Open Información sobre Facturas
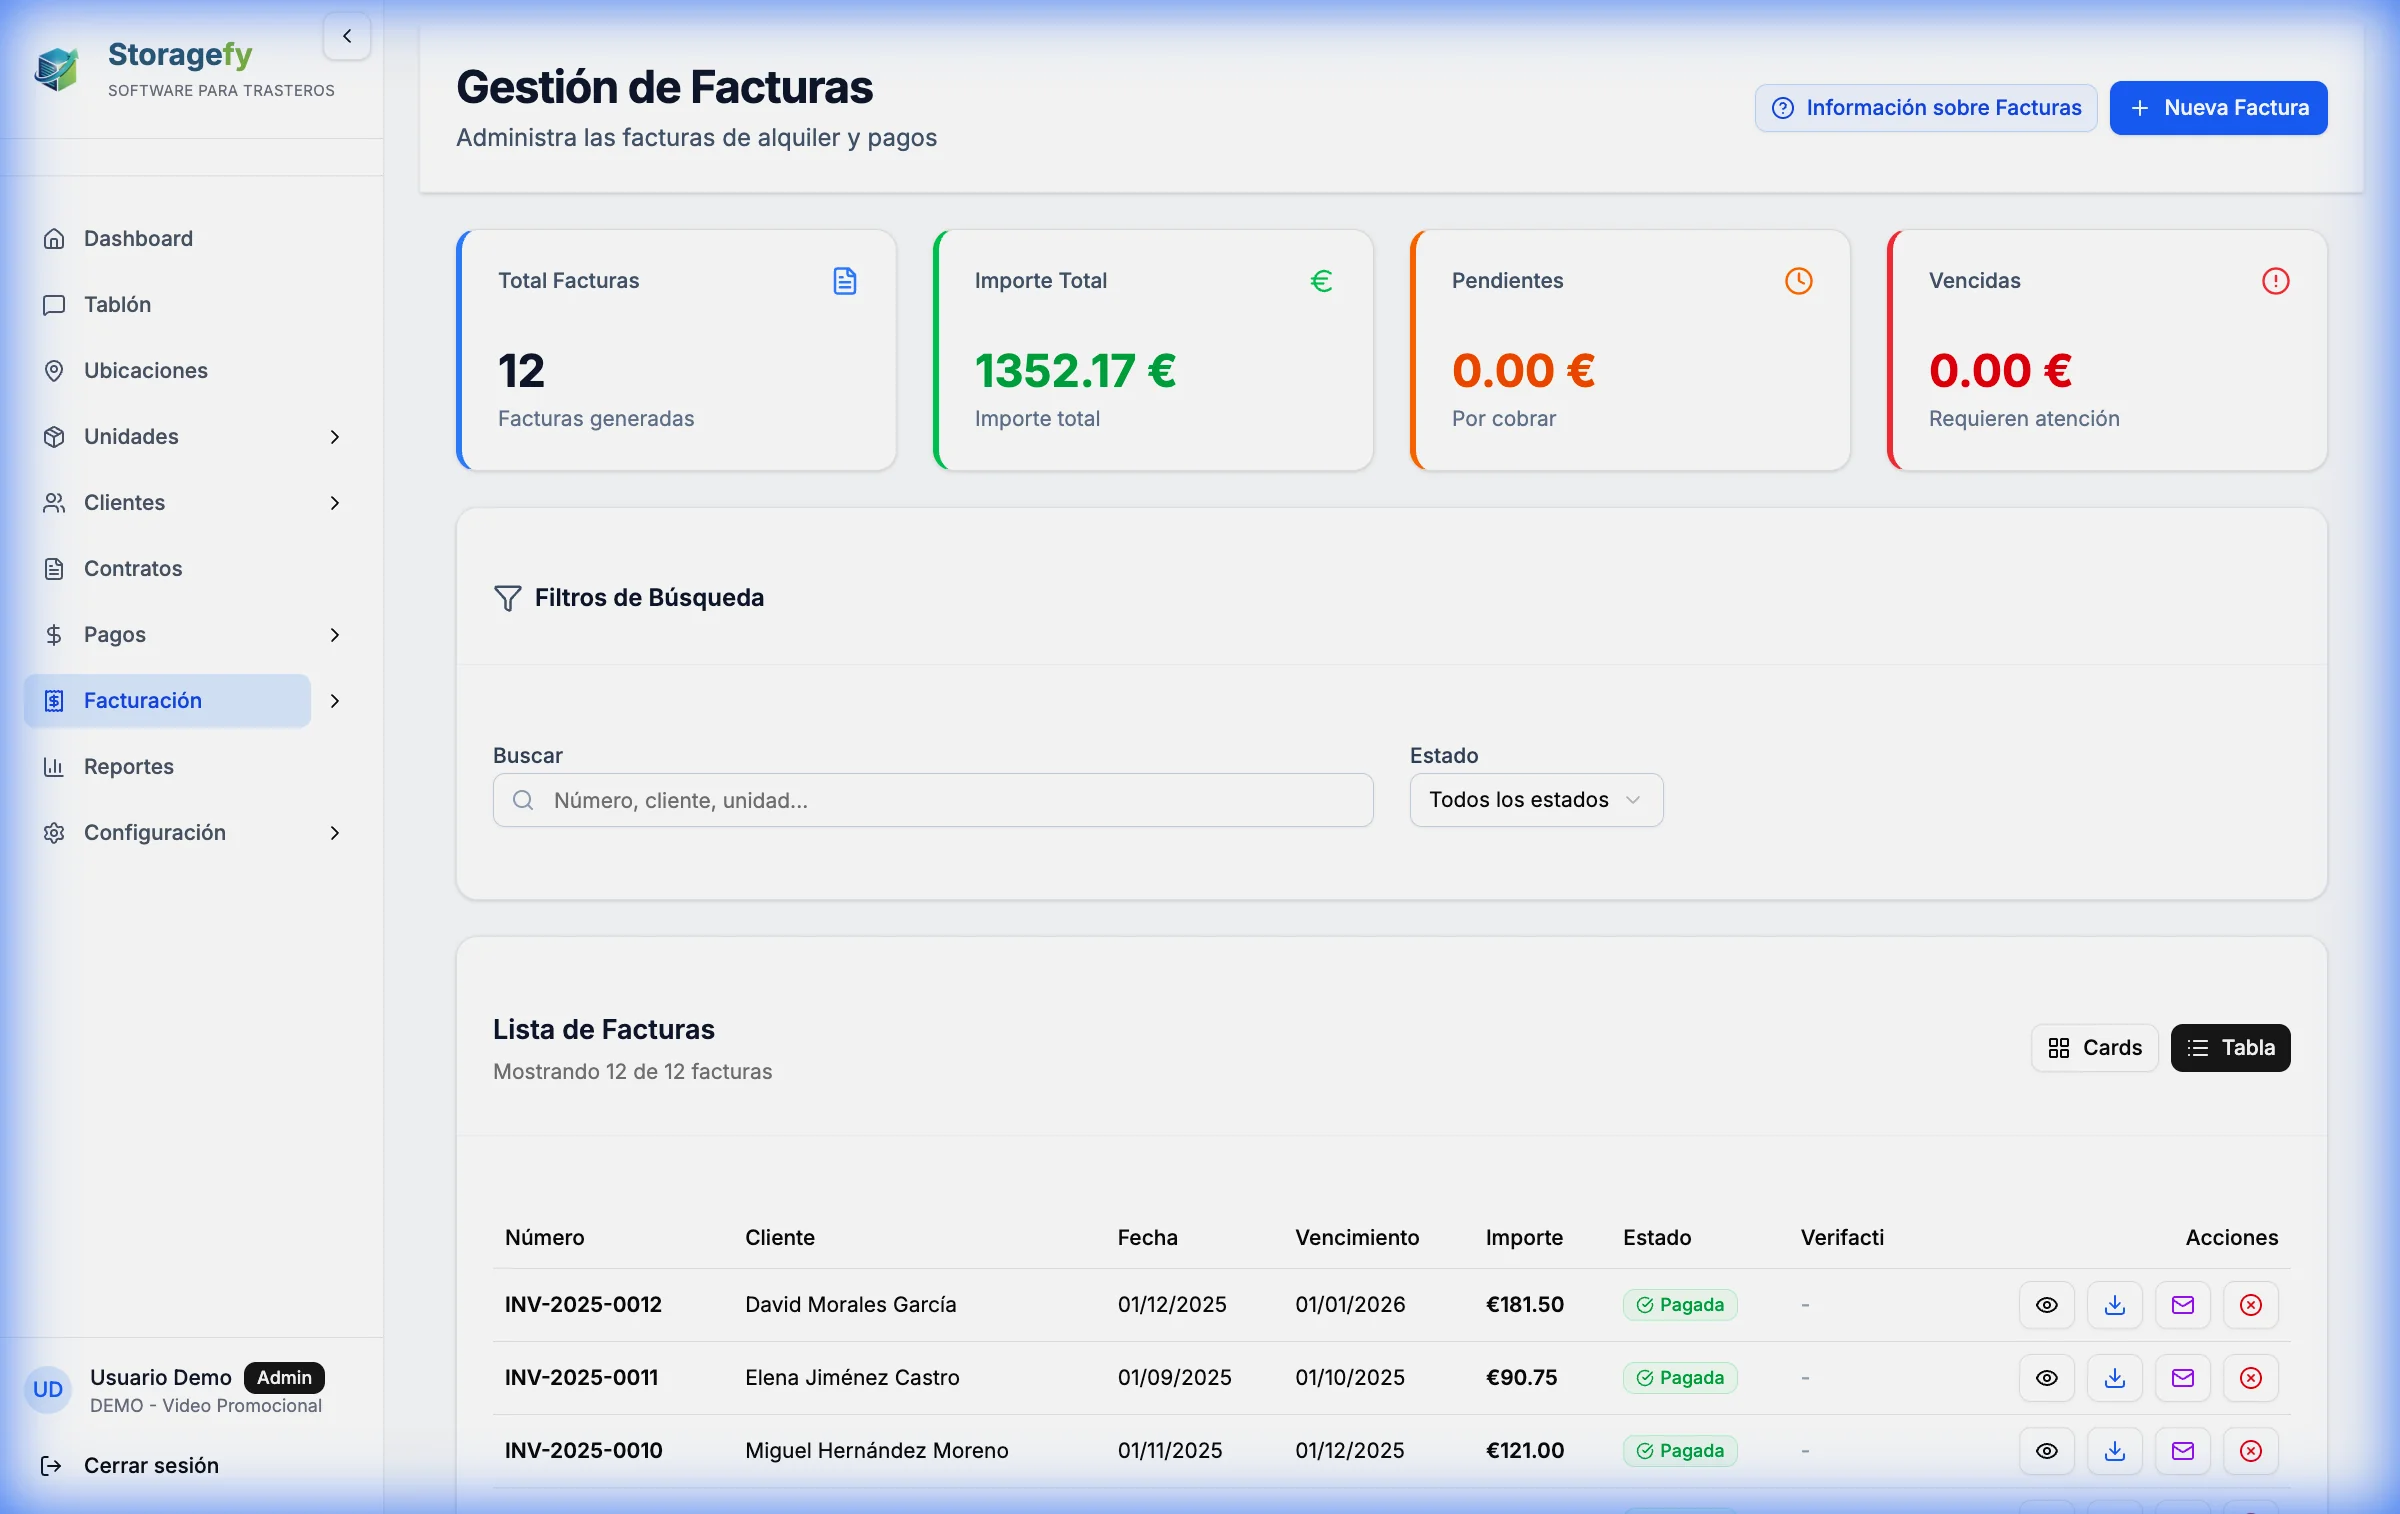The width and height of the screenshot is (2400, 1514). coord(1926,108)
